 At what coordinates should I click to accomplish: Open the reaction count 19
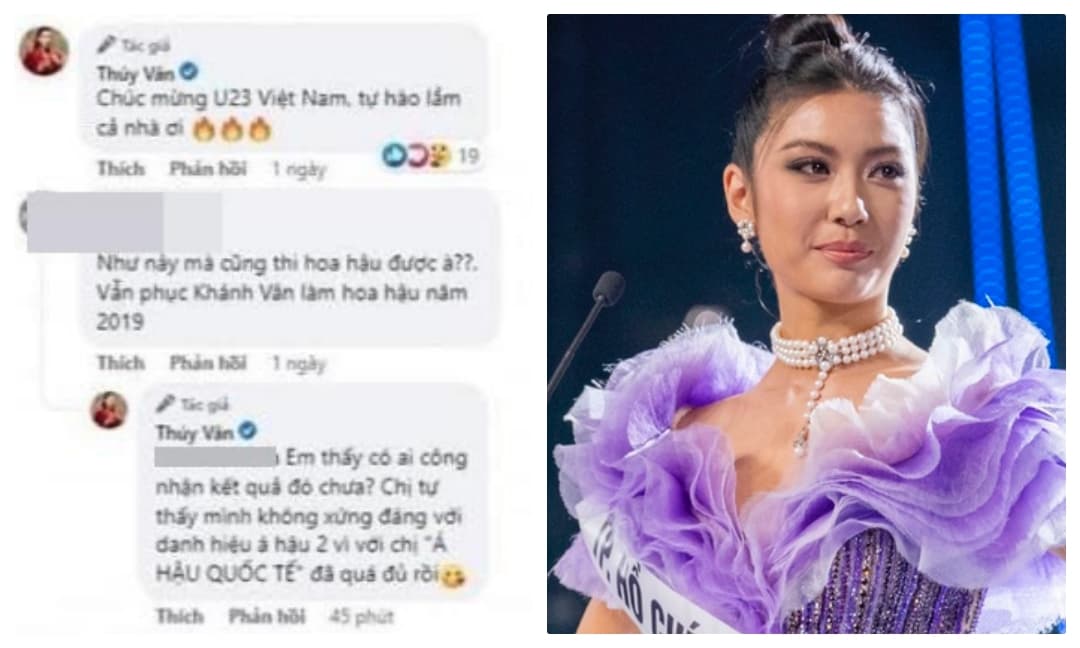tap(468, 156)
